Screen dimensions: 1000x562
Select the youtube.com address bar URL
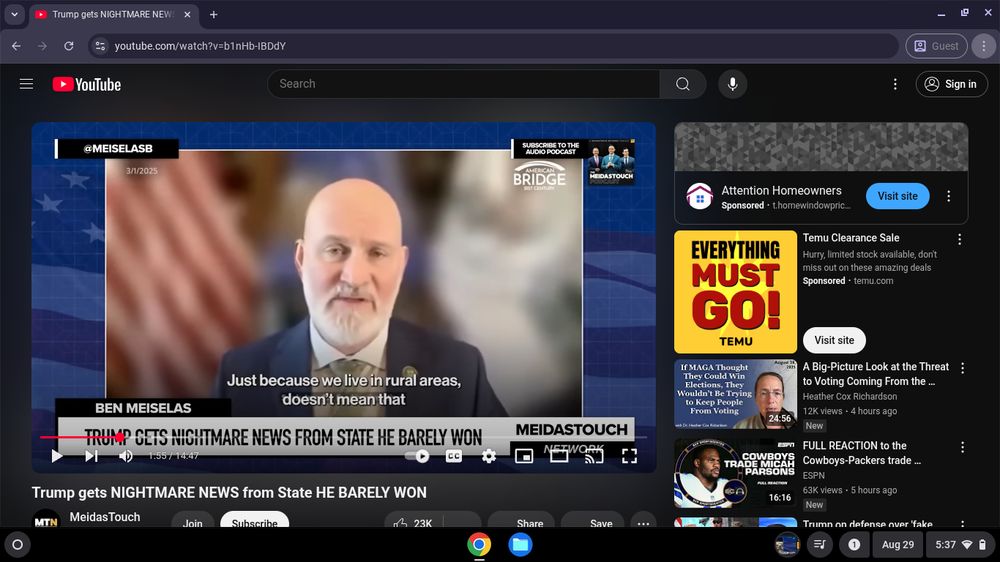tap(200, 46)
